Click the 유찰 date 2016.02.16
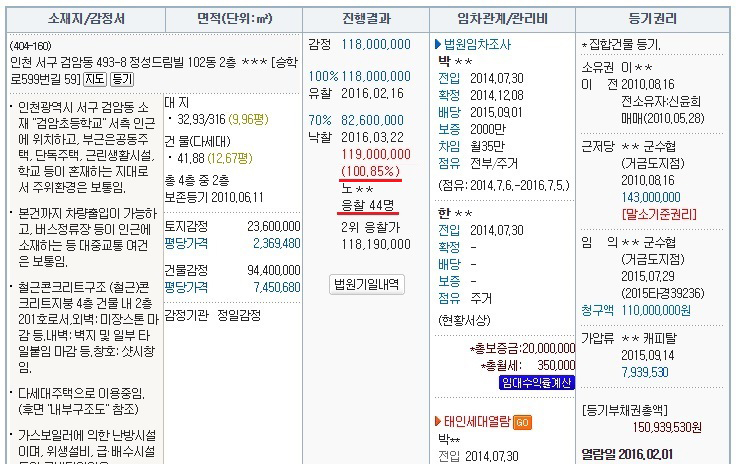The width and height of the screenshot is (738, 464). [372, 93]
